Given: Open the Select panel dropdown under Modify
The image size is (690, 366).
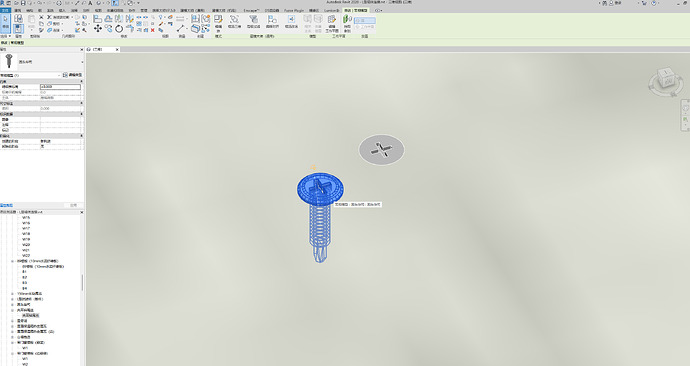Looking at the screenshot, I should coord(5,37).
